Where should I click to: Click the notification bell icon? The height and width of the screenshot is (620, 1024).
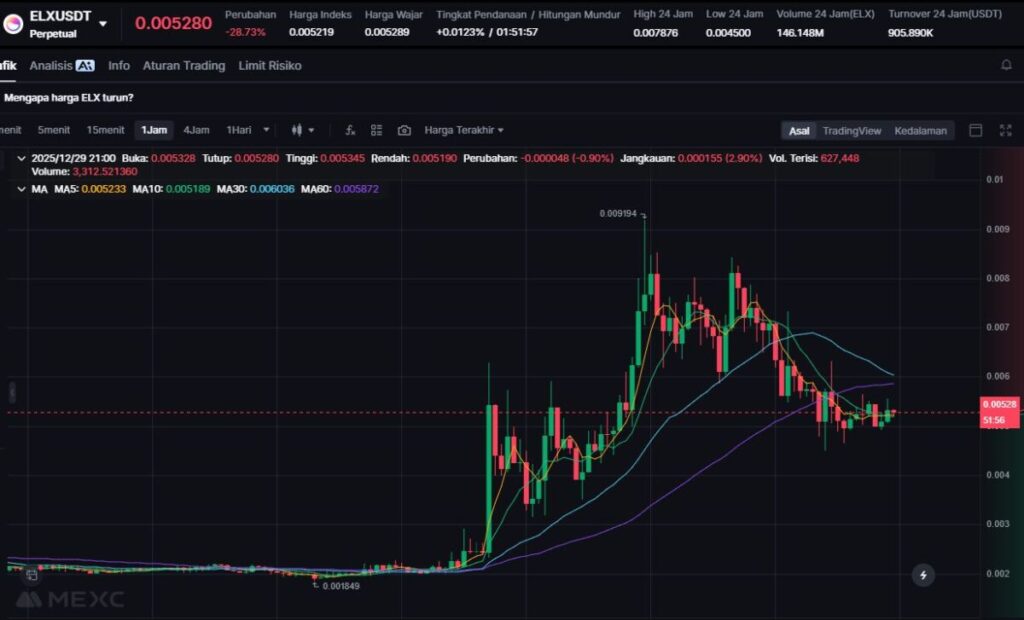coord(1006,65)
